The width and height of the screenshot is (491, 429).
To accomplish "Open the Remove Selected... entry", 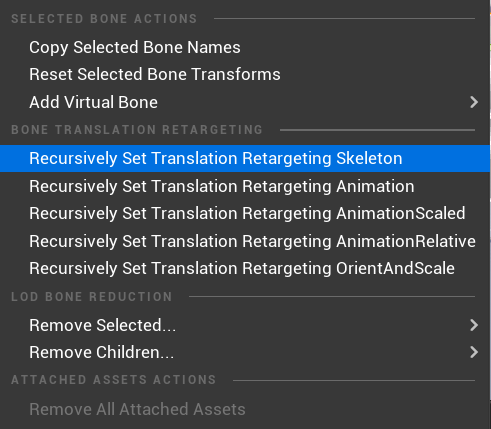I will pos(245,325).
